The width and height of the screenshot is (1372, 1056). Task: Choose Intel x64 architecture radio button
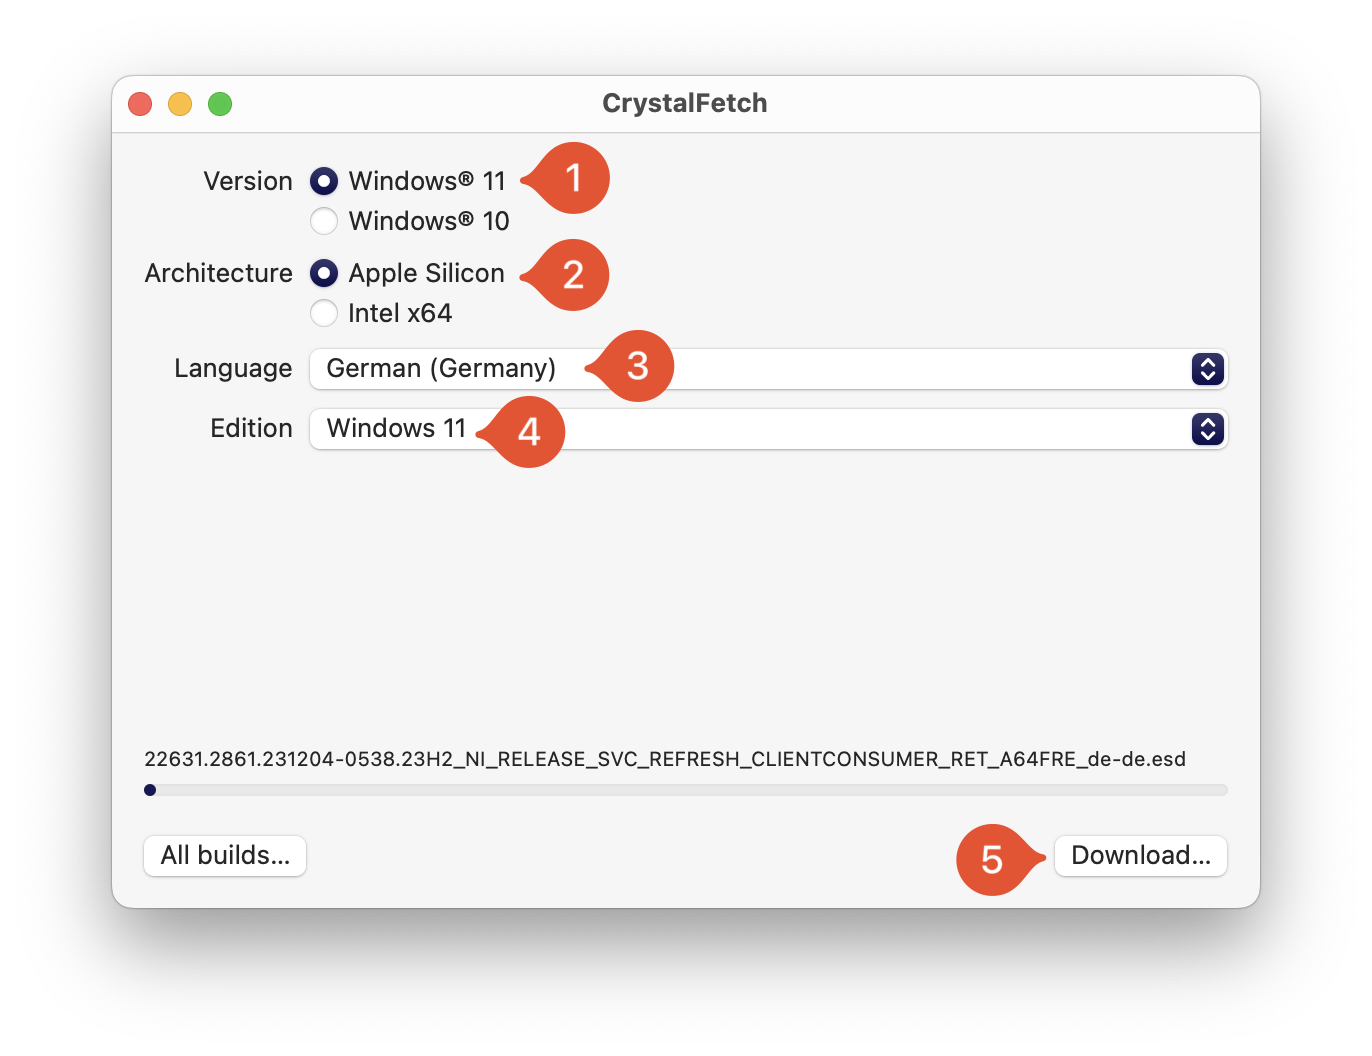(324, 313)
